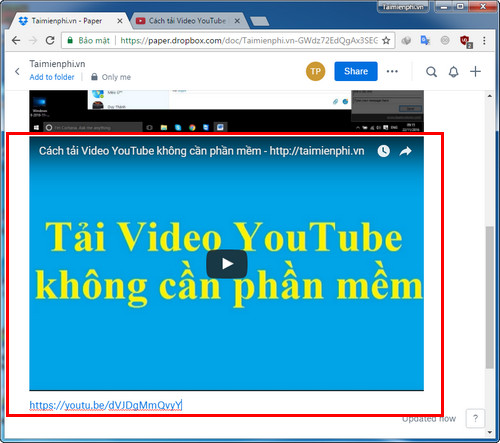
Task: Open notifications with the bell icon
Action: click(x=453, y=72)
